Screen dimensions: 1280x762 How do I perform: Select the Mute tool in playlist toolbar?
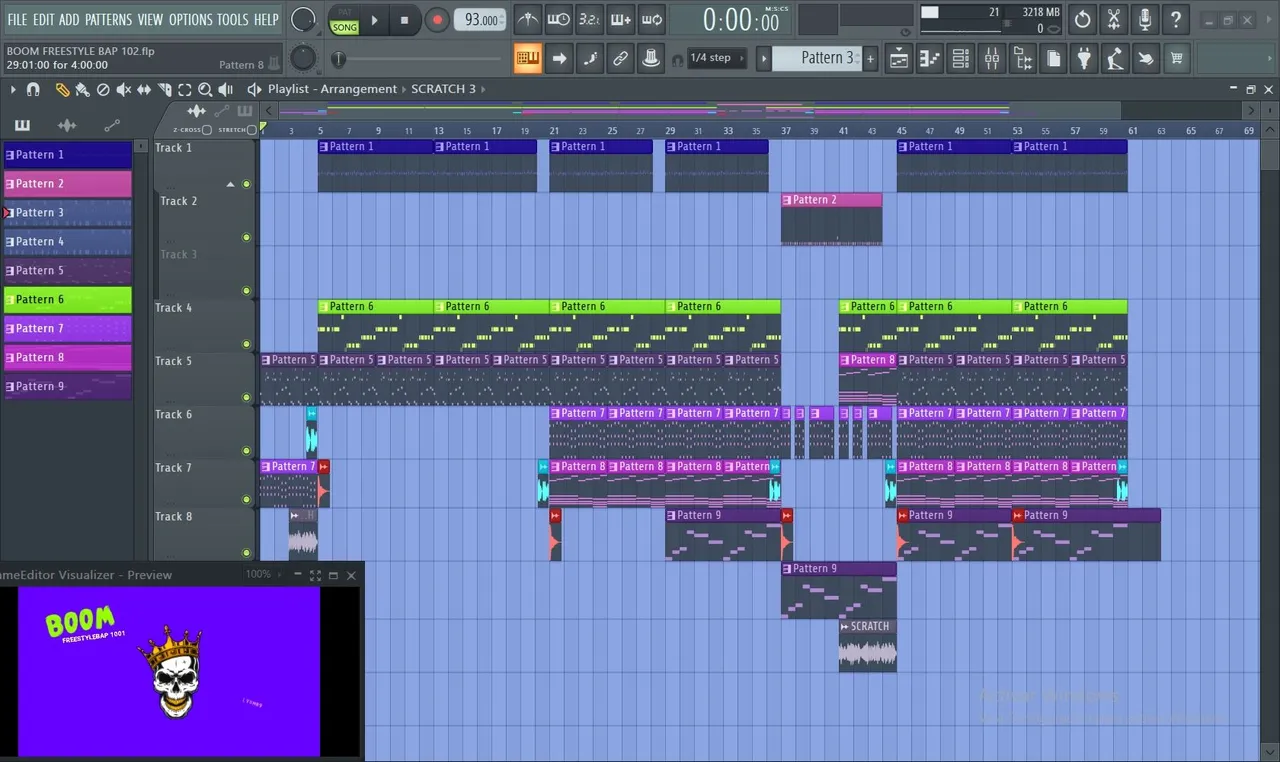[x=124, y=89]
